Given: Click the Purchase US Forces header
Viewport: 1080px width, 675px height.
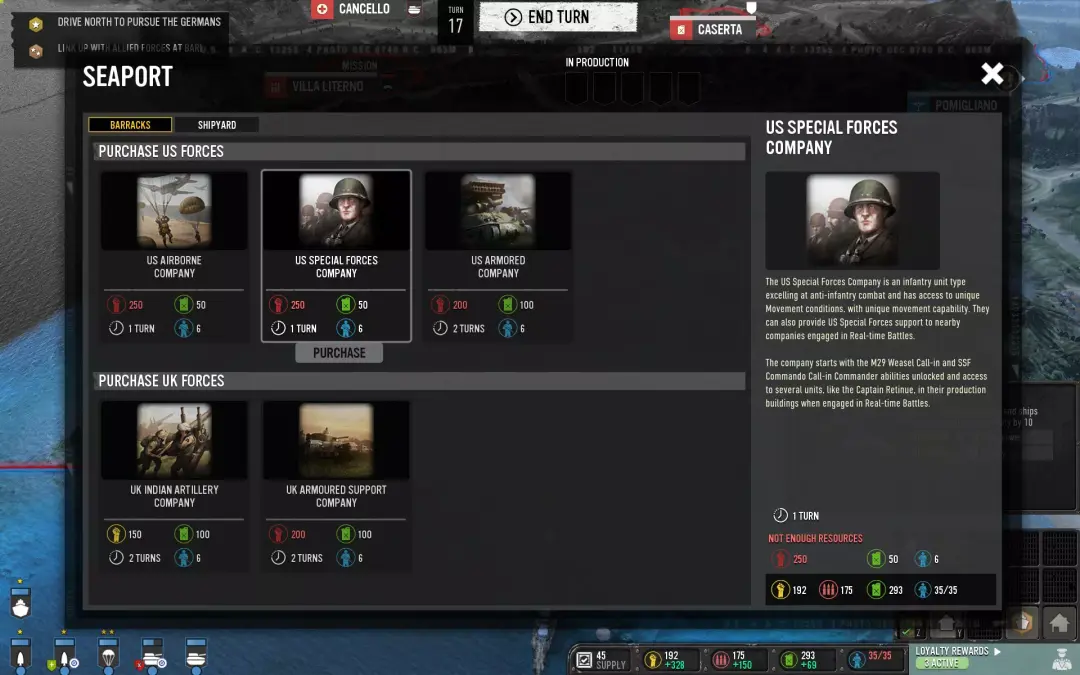Looking at the screenshot, I should [419, 152].
